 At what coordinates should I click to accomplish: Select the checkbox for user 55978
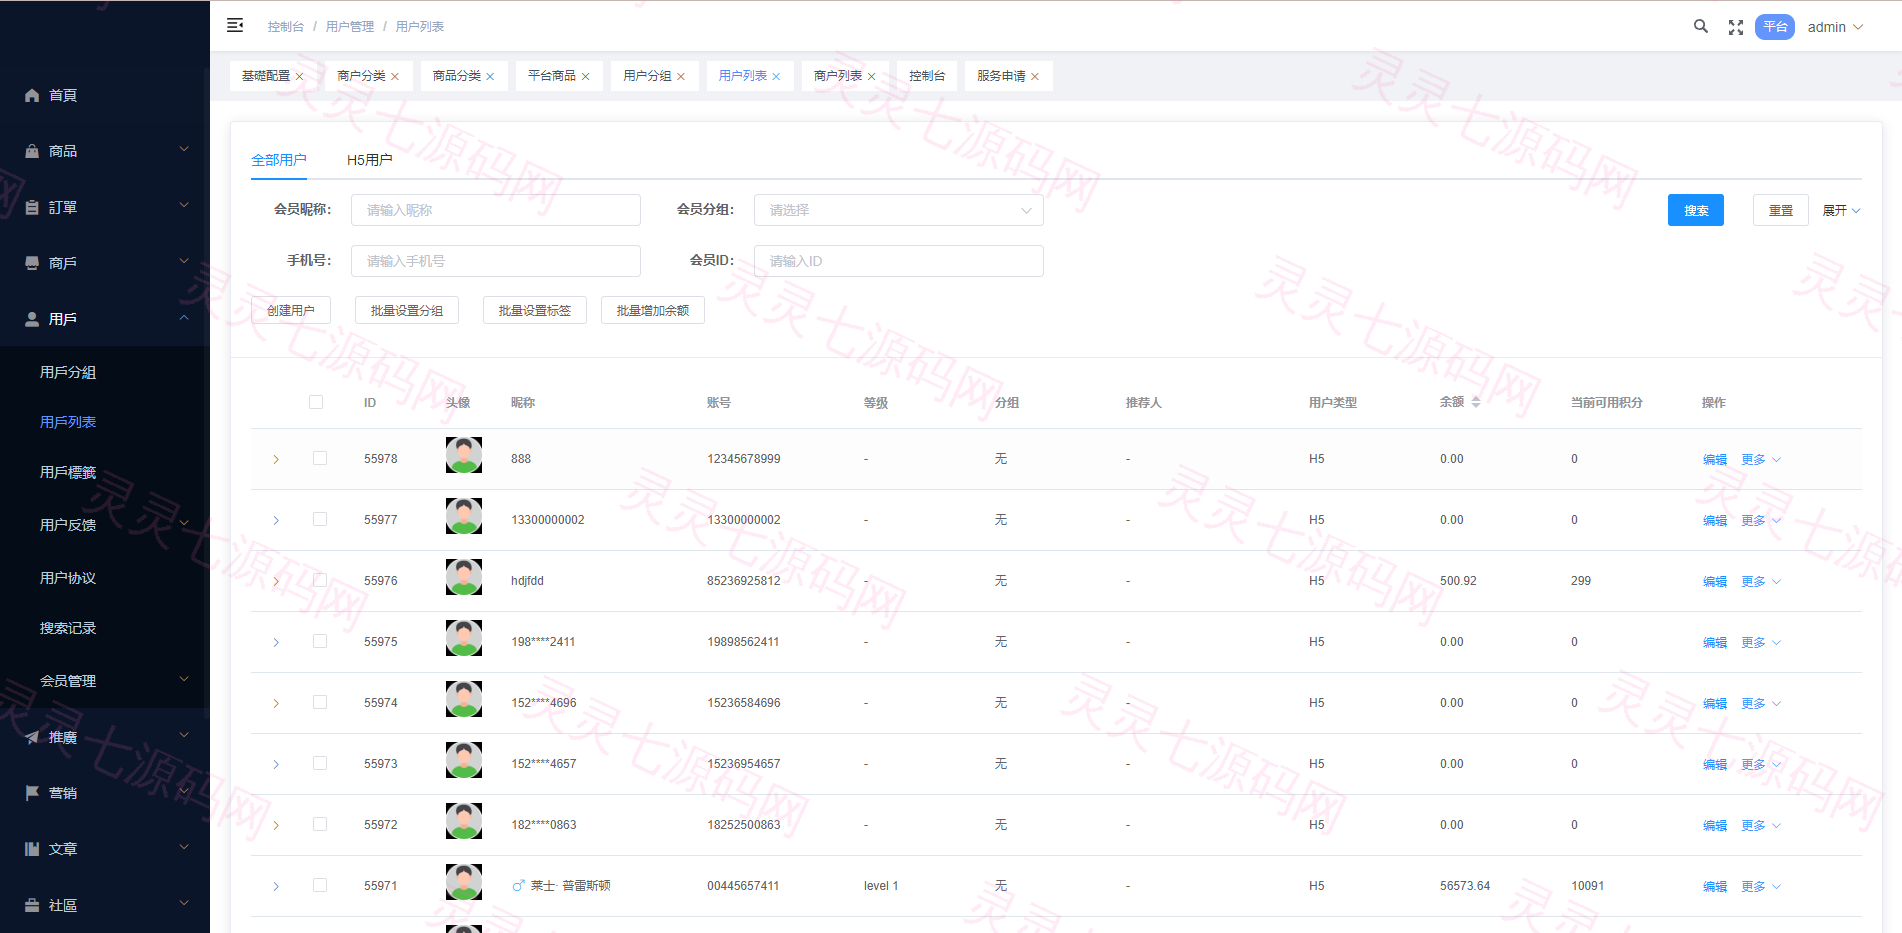pyautogui.click(x=320, y=458)
